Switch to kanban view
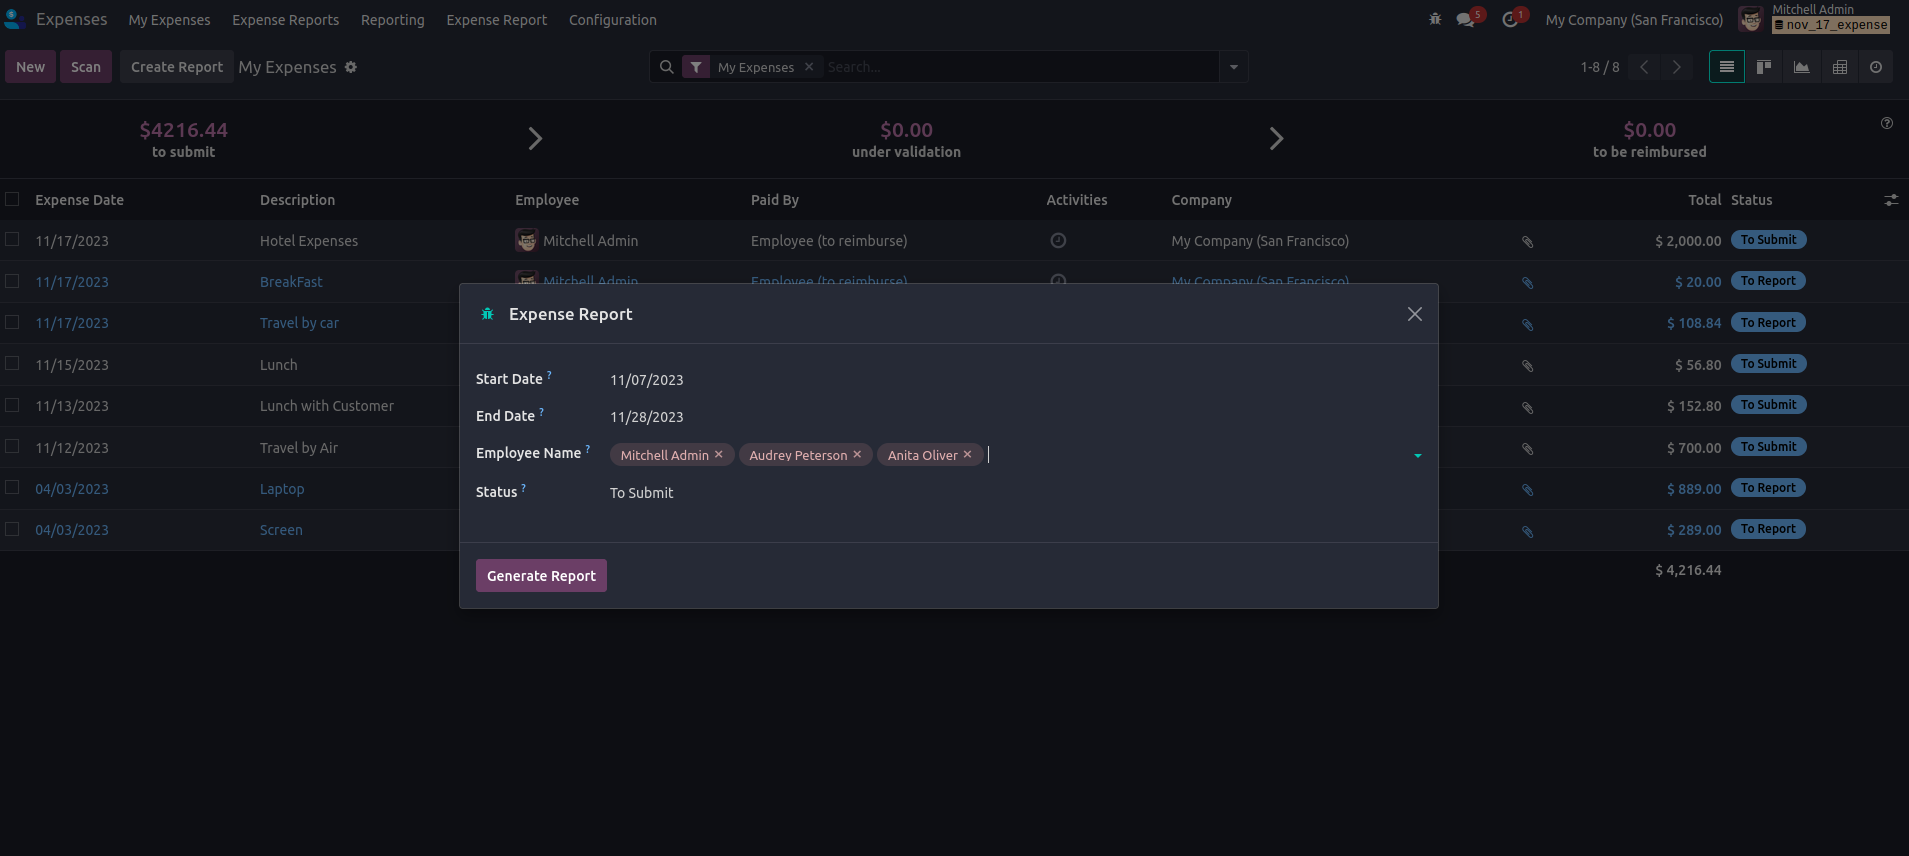Viewport: 1909px width, 856px height. click(1764, 67)
